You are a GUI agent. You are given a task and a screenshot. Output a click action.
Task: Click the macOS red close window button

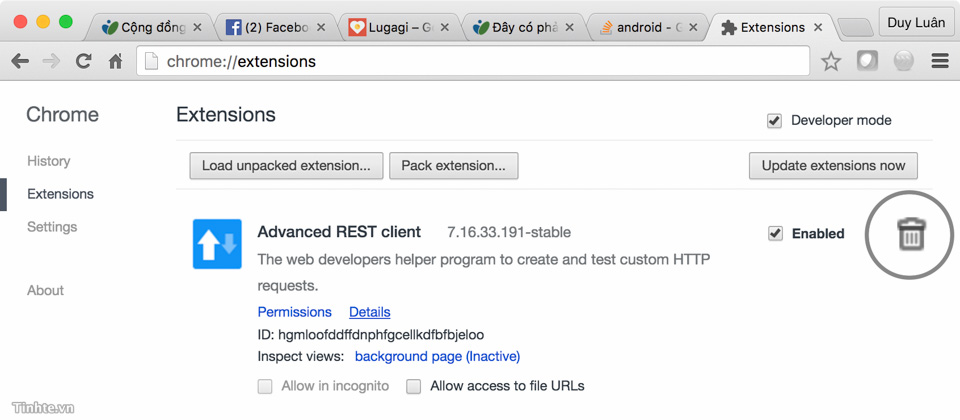point(20,22)
